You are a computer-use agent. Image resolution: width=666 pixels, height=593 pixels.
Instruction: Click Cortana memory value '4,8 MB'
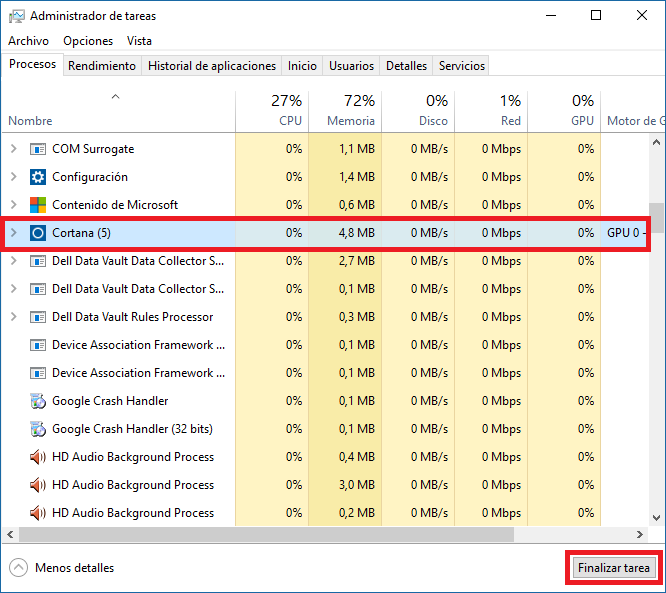tap(357, 233)
